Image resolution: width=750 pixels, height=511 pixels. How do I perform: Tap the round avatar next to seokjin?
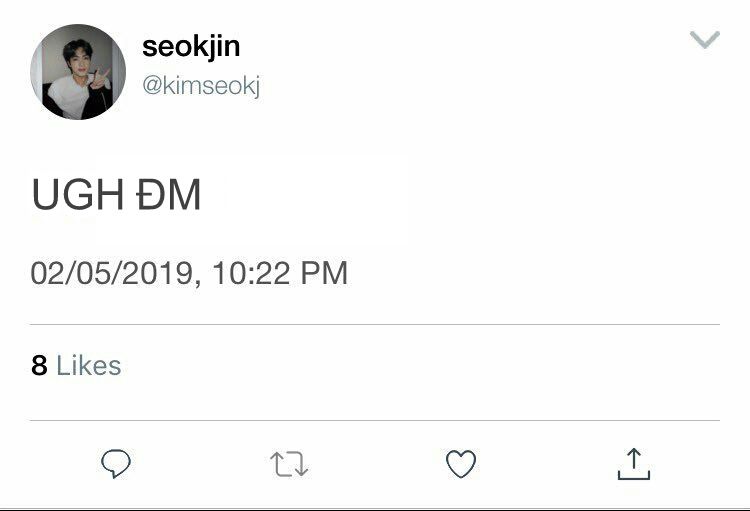(x=77, y=73)
